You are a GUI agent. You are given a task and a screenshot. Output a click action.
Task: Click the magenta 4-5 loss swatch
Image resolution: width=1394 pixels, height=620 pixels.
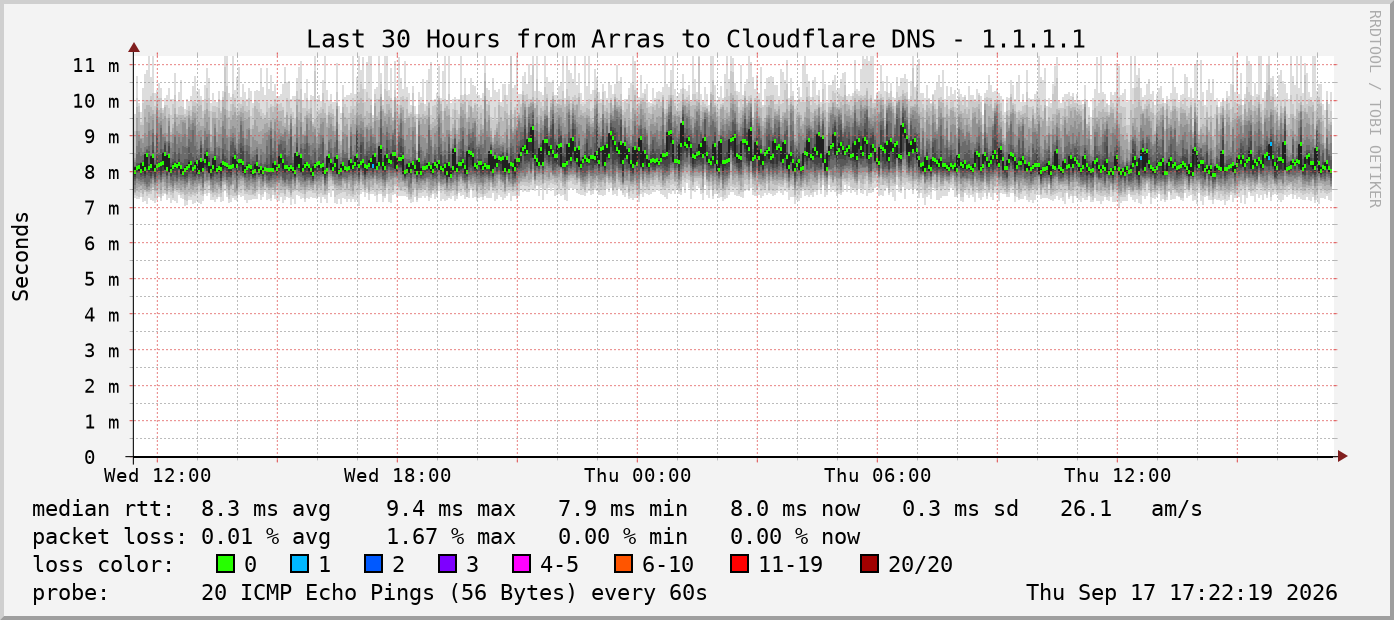point(521,564)
